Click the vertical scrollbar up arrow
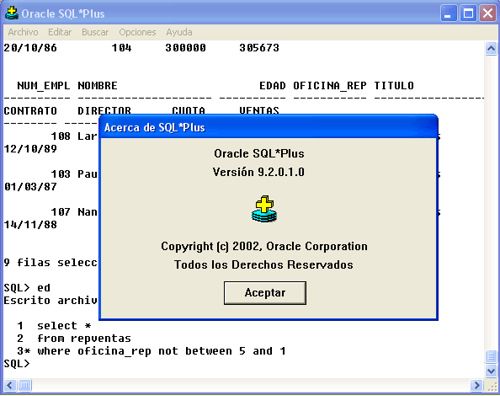The width and height of the screenshot is (500, 396). [491, 49]
